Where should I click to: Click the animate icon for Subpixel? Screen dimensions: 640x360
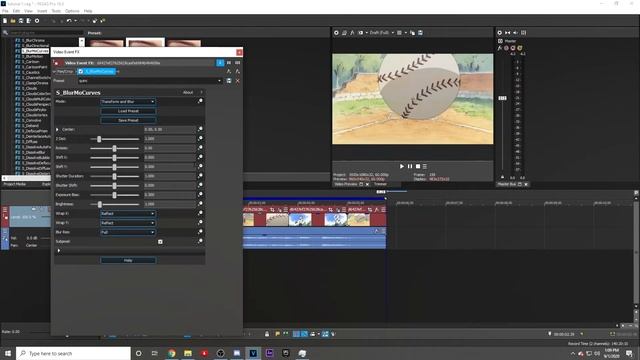(x=200, y=241)
